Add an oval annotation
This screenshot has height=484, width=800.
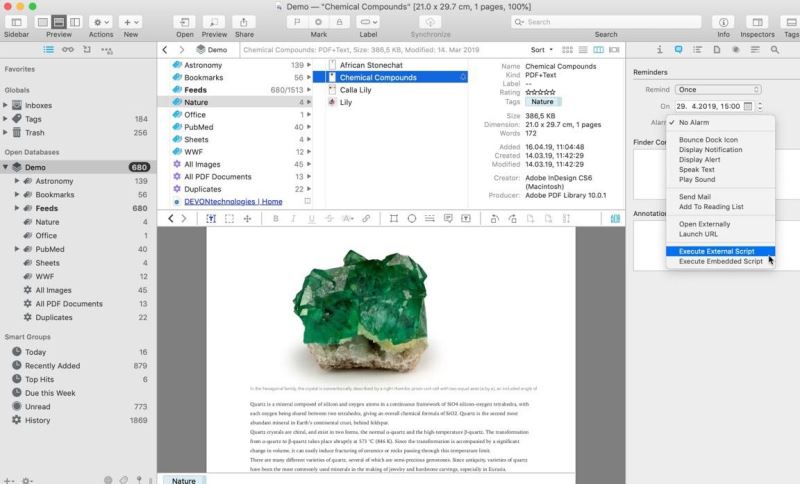[x=412, y=218]
